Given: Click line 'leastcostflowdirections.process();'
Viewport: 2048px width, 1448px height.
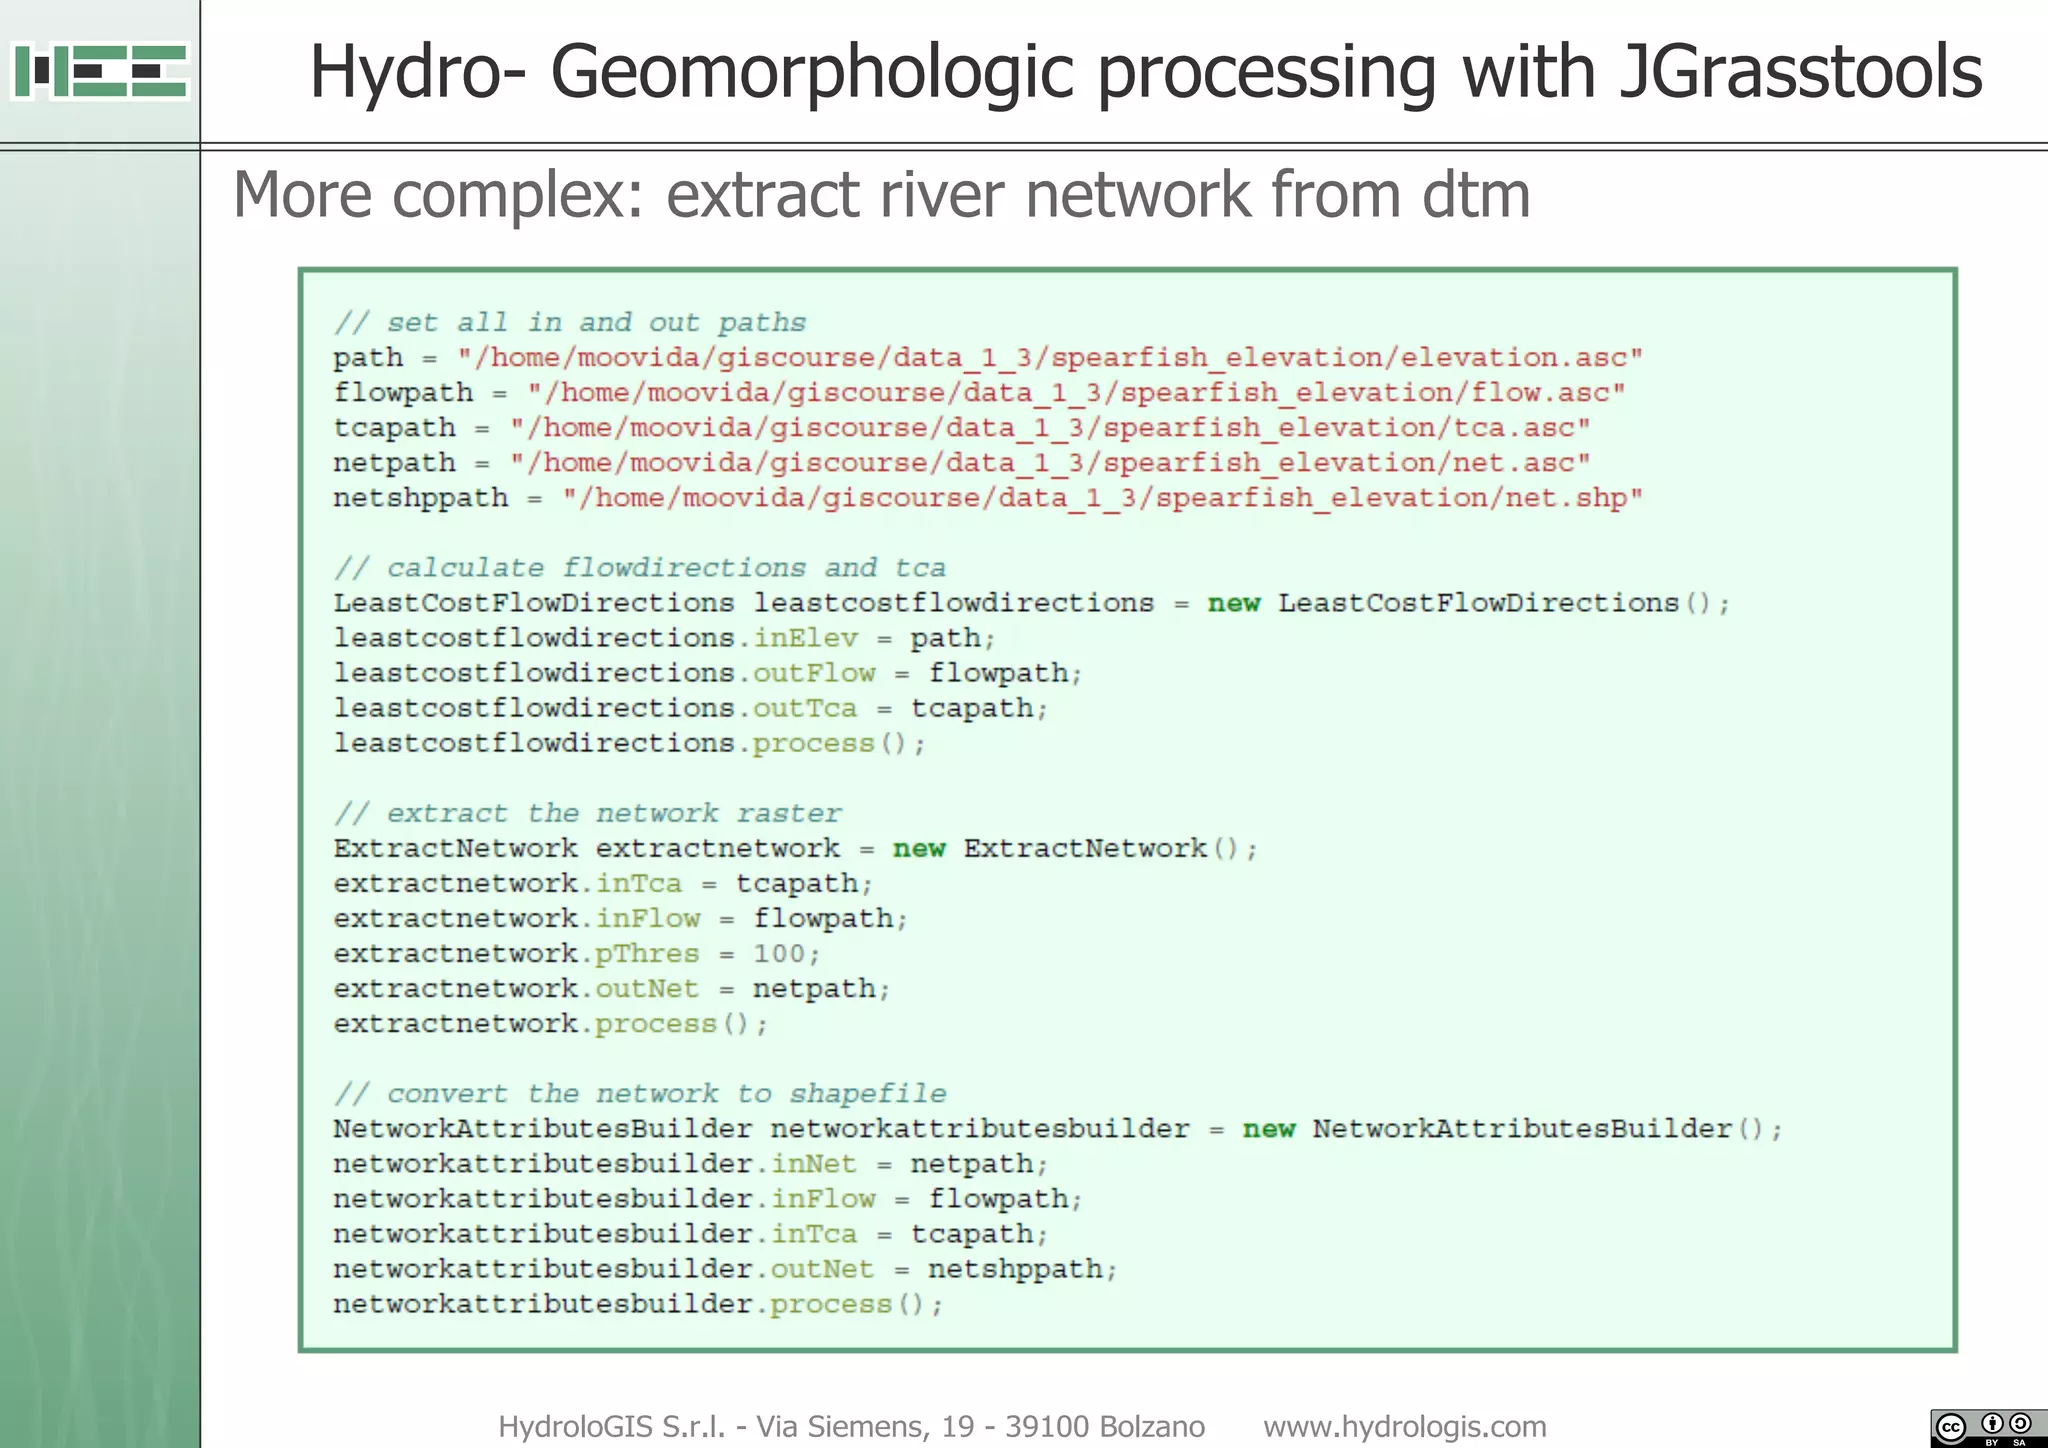Looking at the screenshot, I should [630, 743].
